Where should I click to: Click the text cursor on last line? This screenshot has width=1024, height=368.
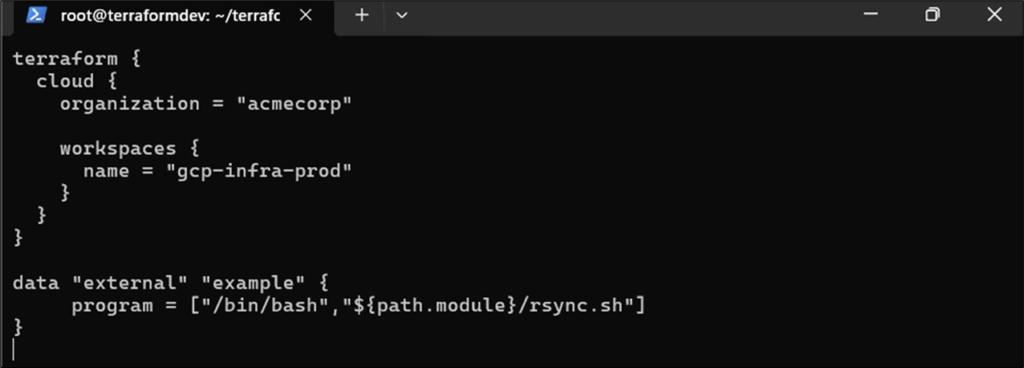tap(13, 350)
